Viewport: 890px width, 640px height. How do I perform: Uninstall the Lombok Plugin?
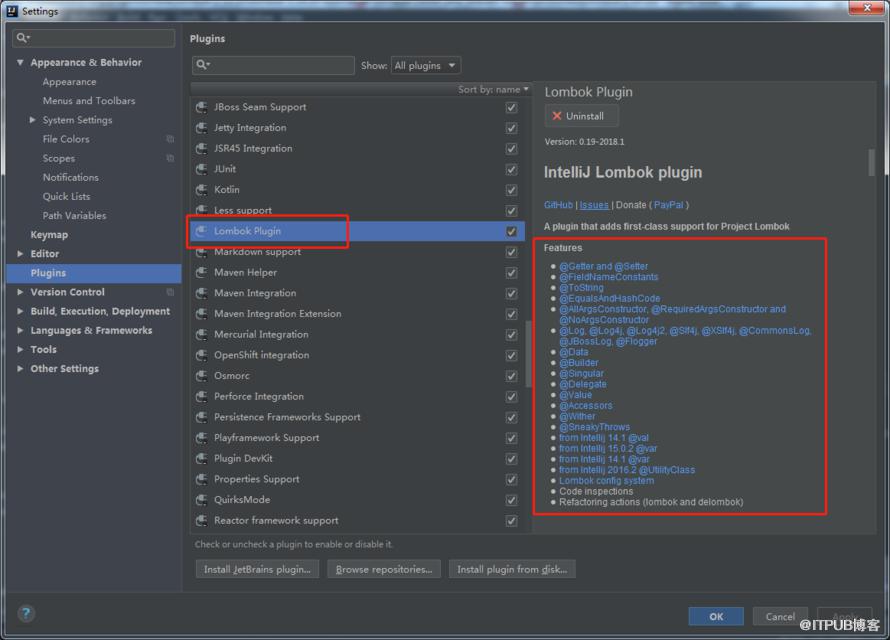(x=581, y=116)
